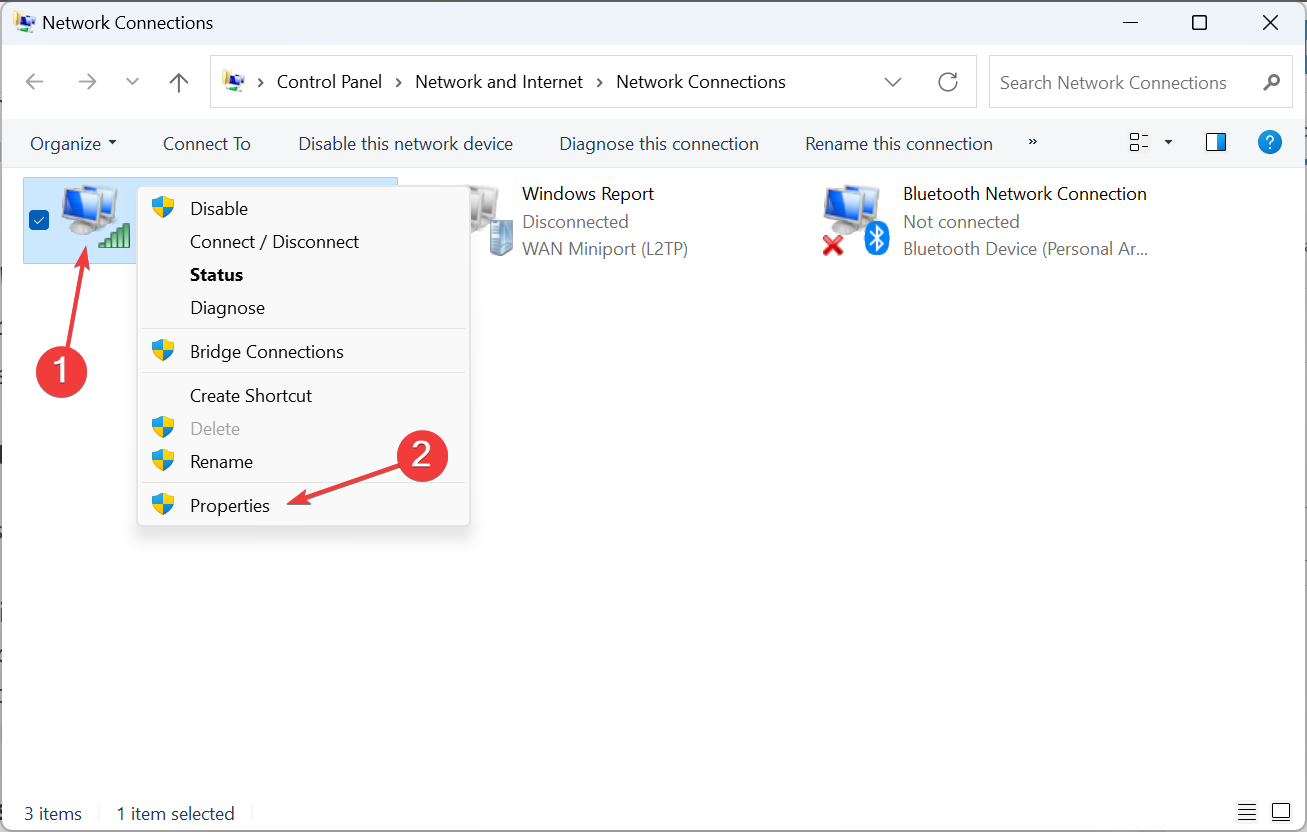Select Properties from the context menu
Image resolution: width=1307 pixels, height=832 pixels.
pyautogui.click(x=230, y=505)
